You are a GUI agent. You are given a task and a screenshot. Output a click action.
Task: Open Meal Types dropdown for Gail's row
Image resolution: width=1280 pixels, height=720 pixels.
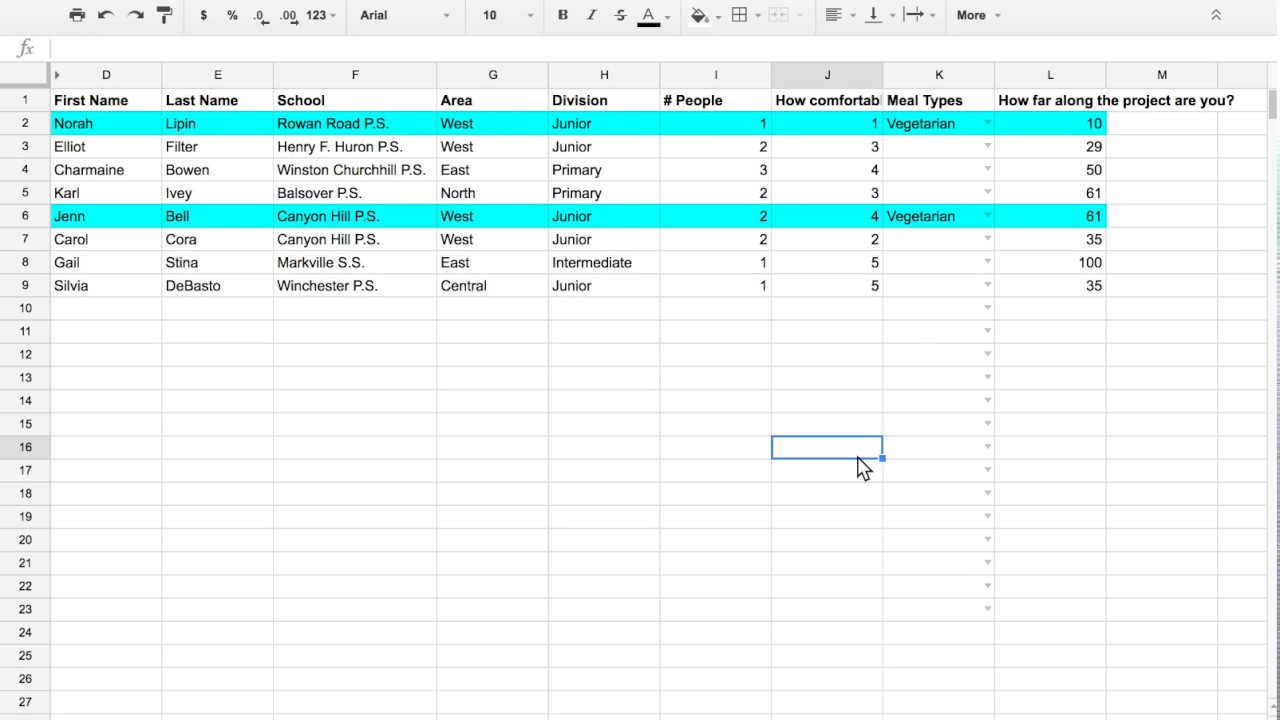tap(987, 262)
